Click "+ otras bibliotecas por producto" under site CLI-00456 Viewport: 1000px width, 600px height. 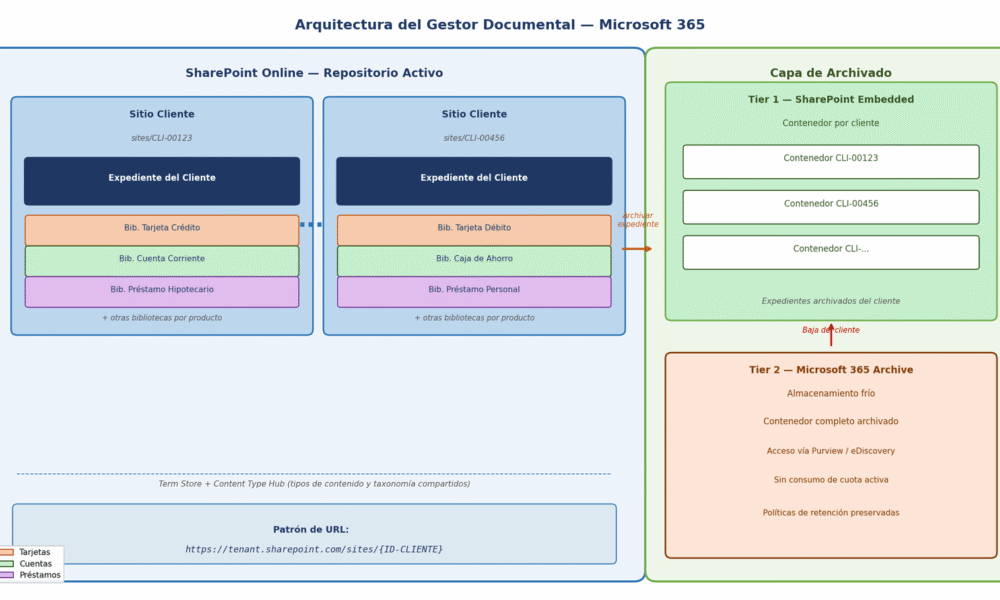pyautogui.click(x=474, y=318)
